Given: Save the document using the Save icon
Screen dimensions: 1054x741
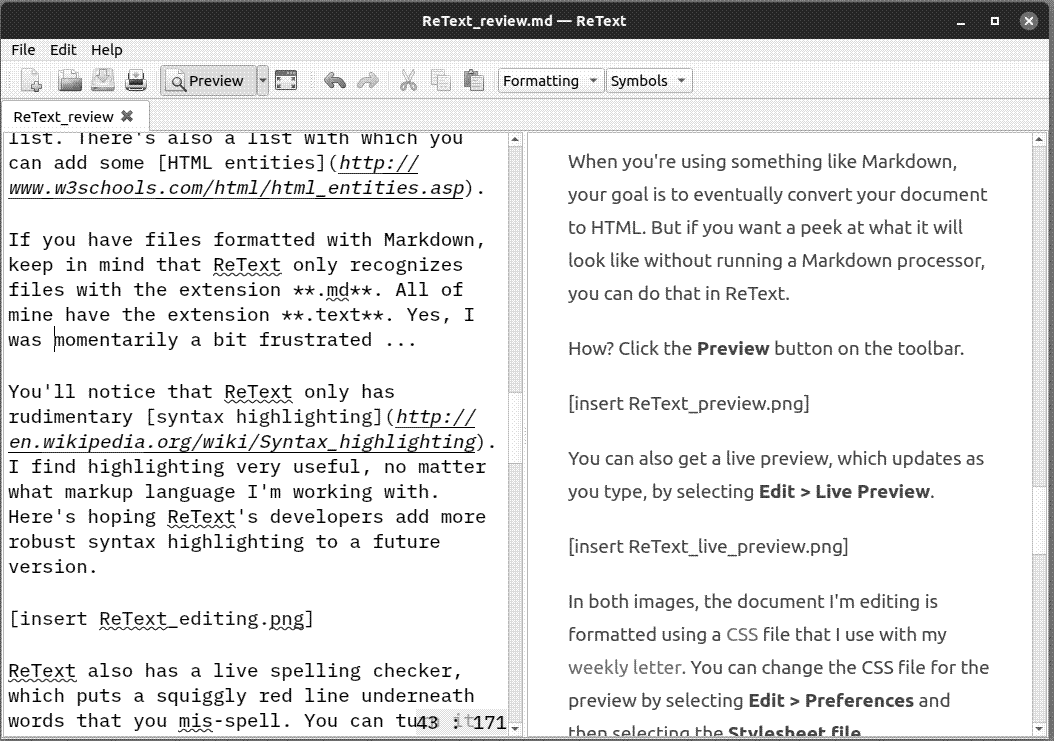Looking at the screenshot, I should pyautogui.click(x=103, y=81).
